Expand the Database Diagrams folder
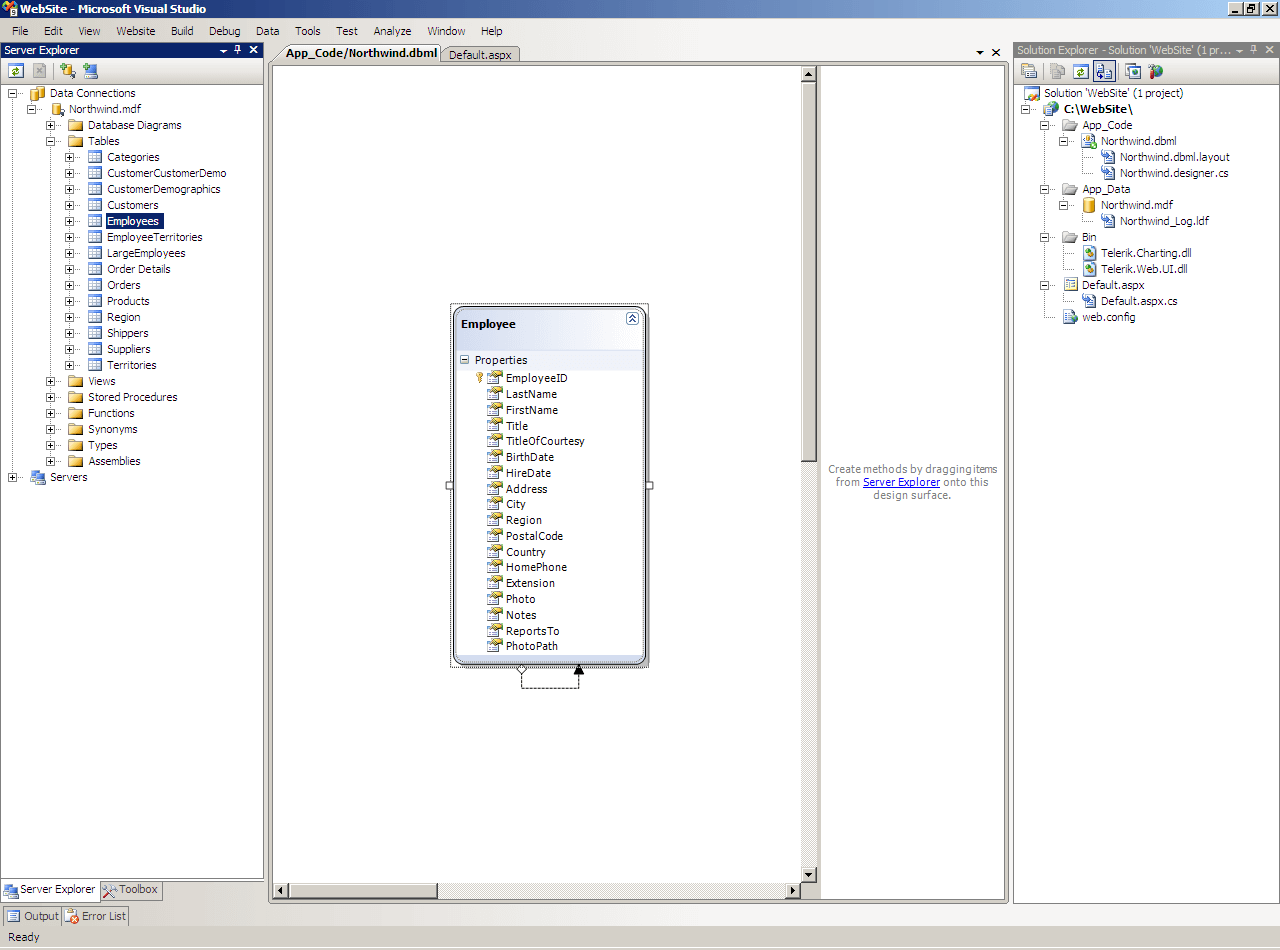 (50, 125)
